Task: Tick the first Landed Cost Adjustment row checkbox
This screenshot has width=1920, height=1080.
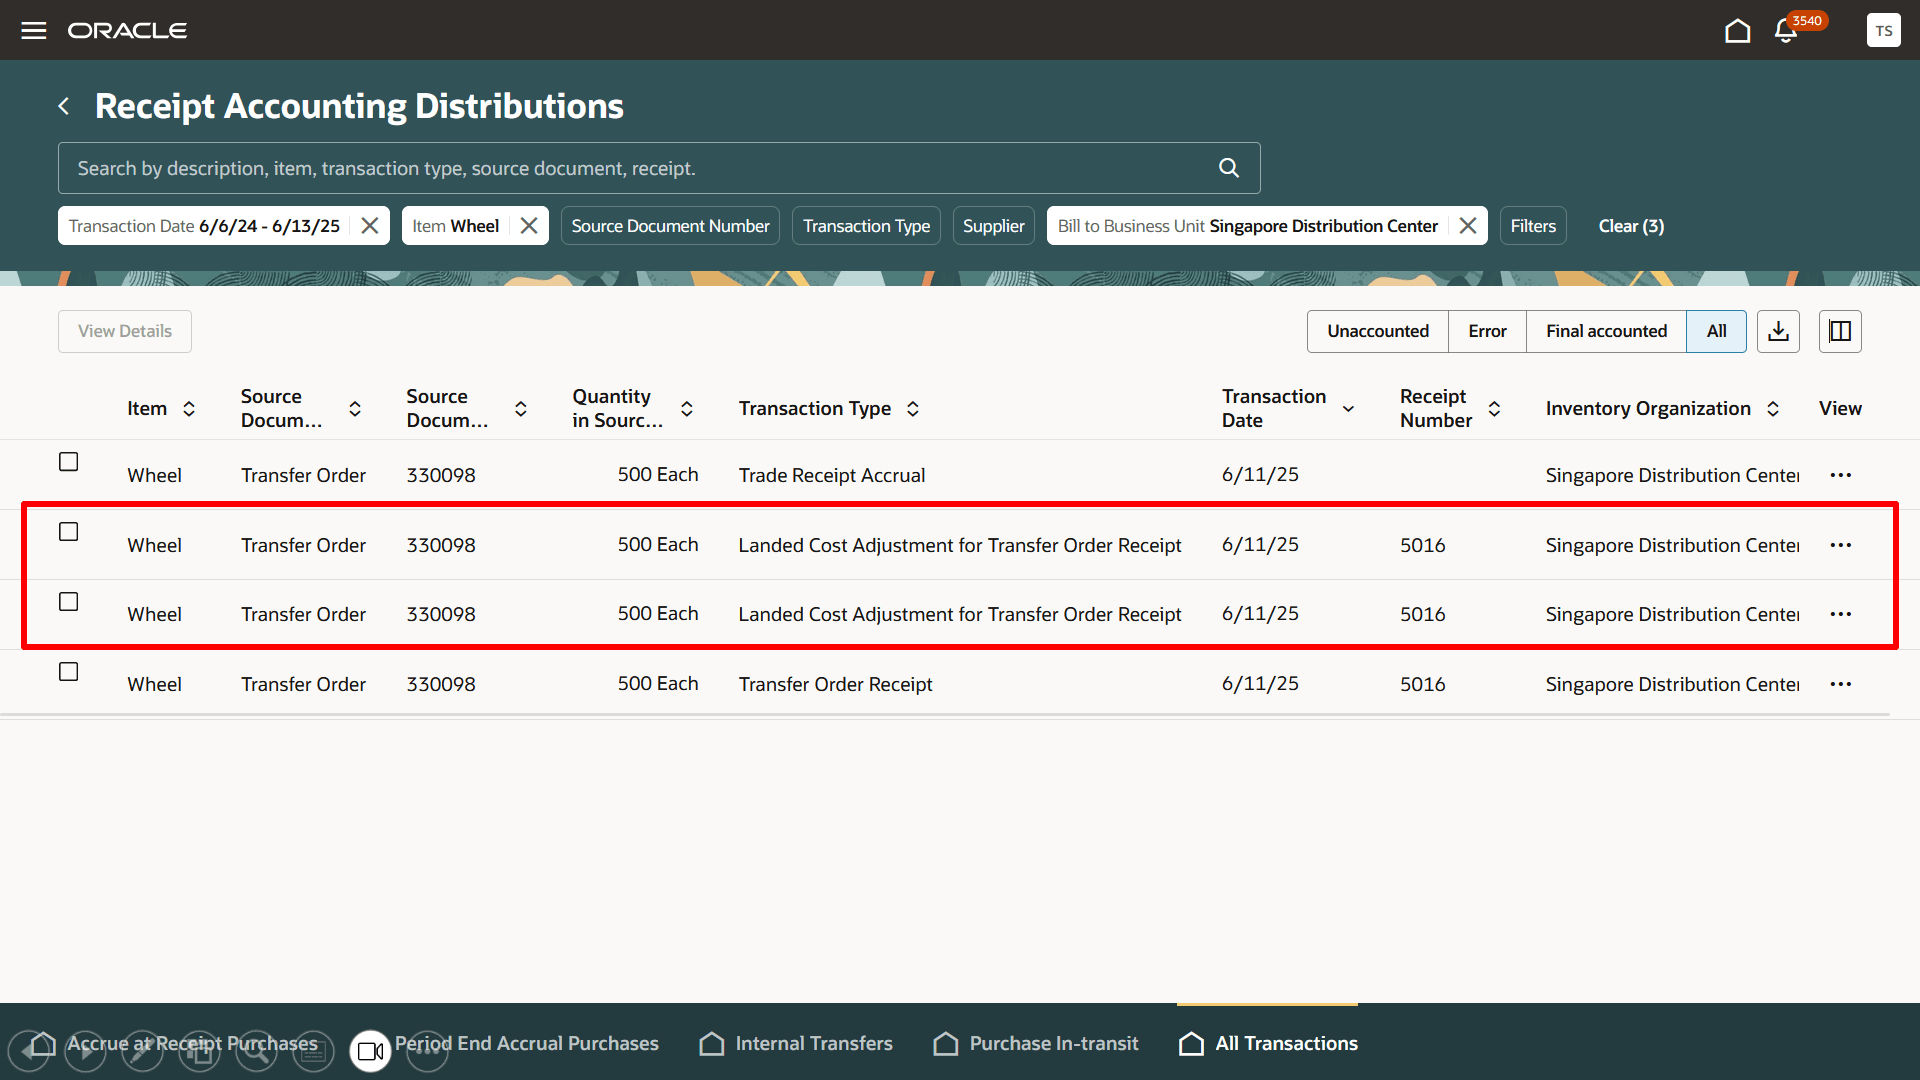Action: point(68,532)
